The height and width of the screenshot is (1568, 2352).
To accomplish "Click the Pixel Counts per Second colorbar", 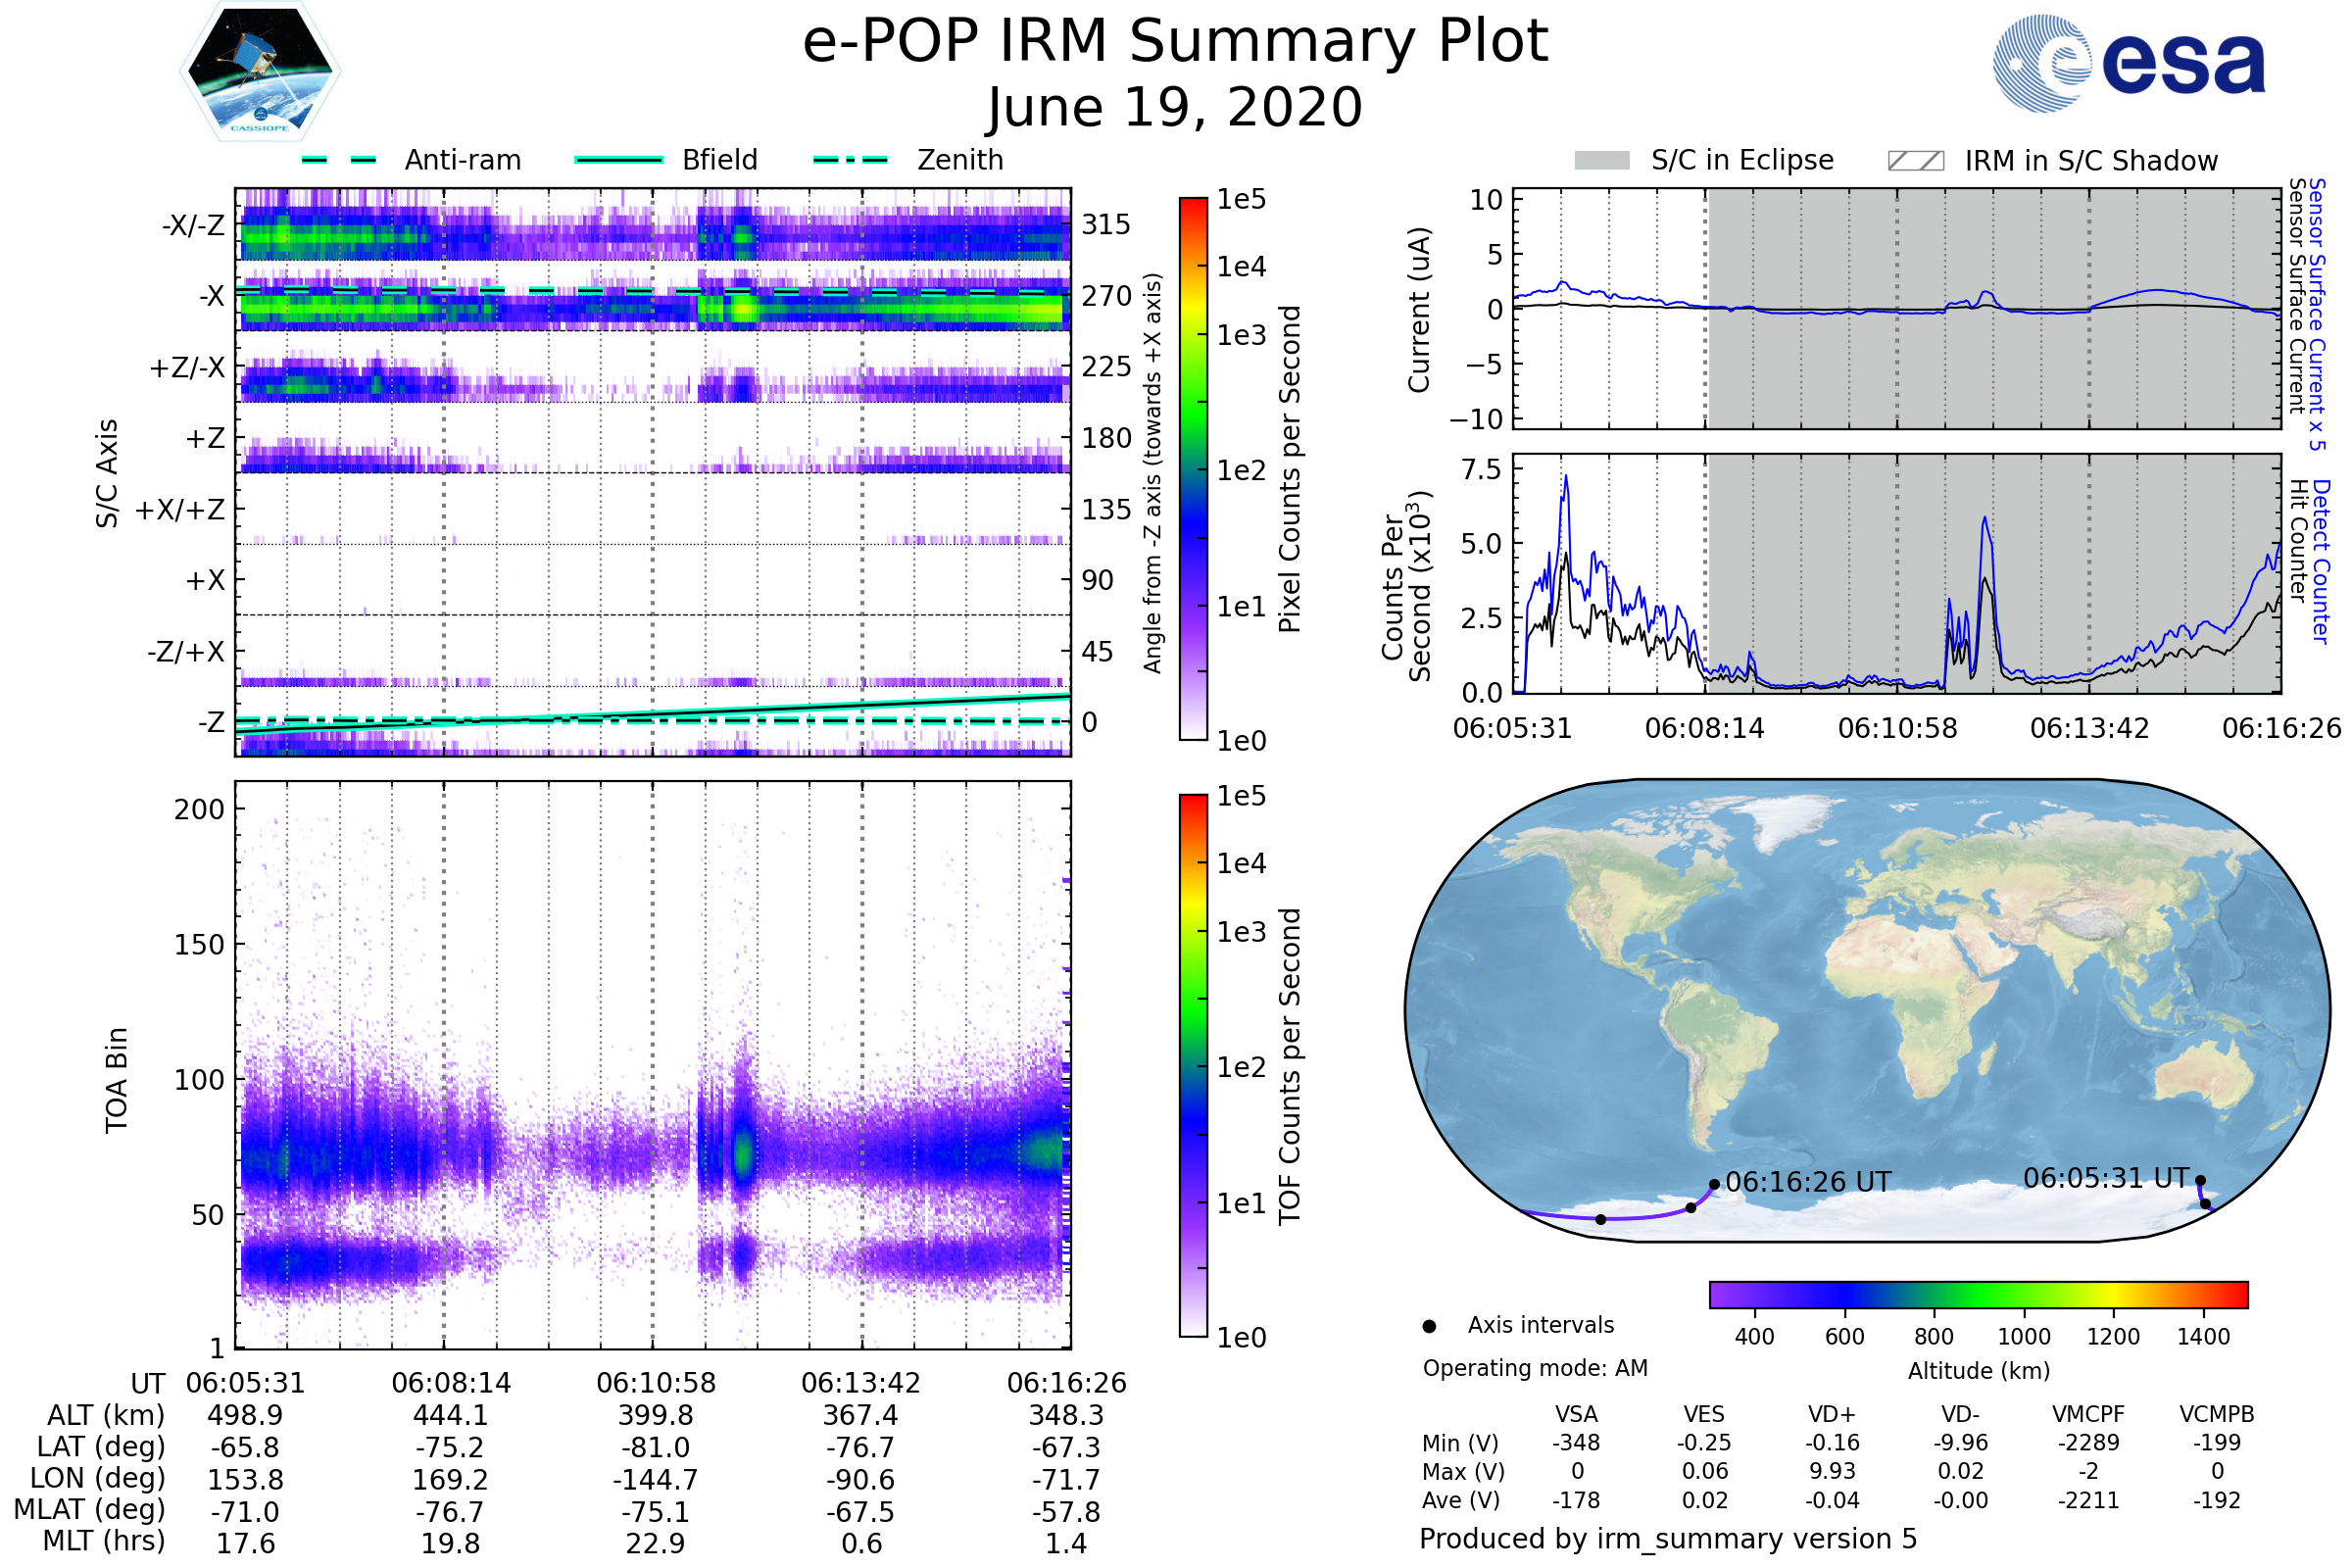I will coord(1193,468).
